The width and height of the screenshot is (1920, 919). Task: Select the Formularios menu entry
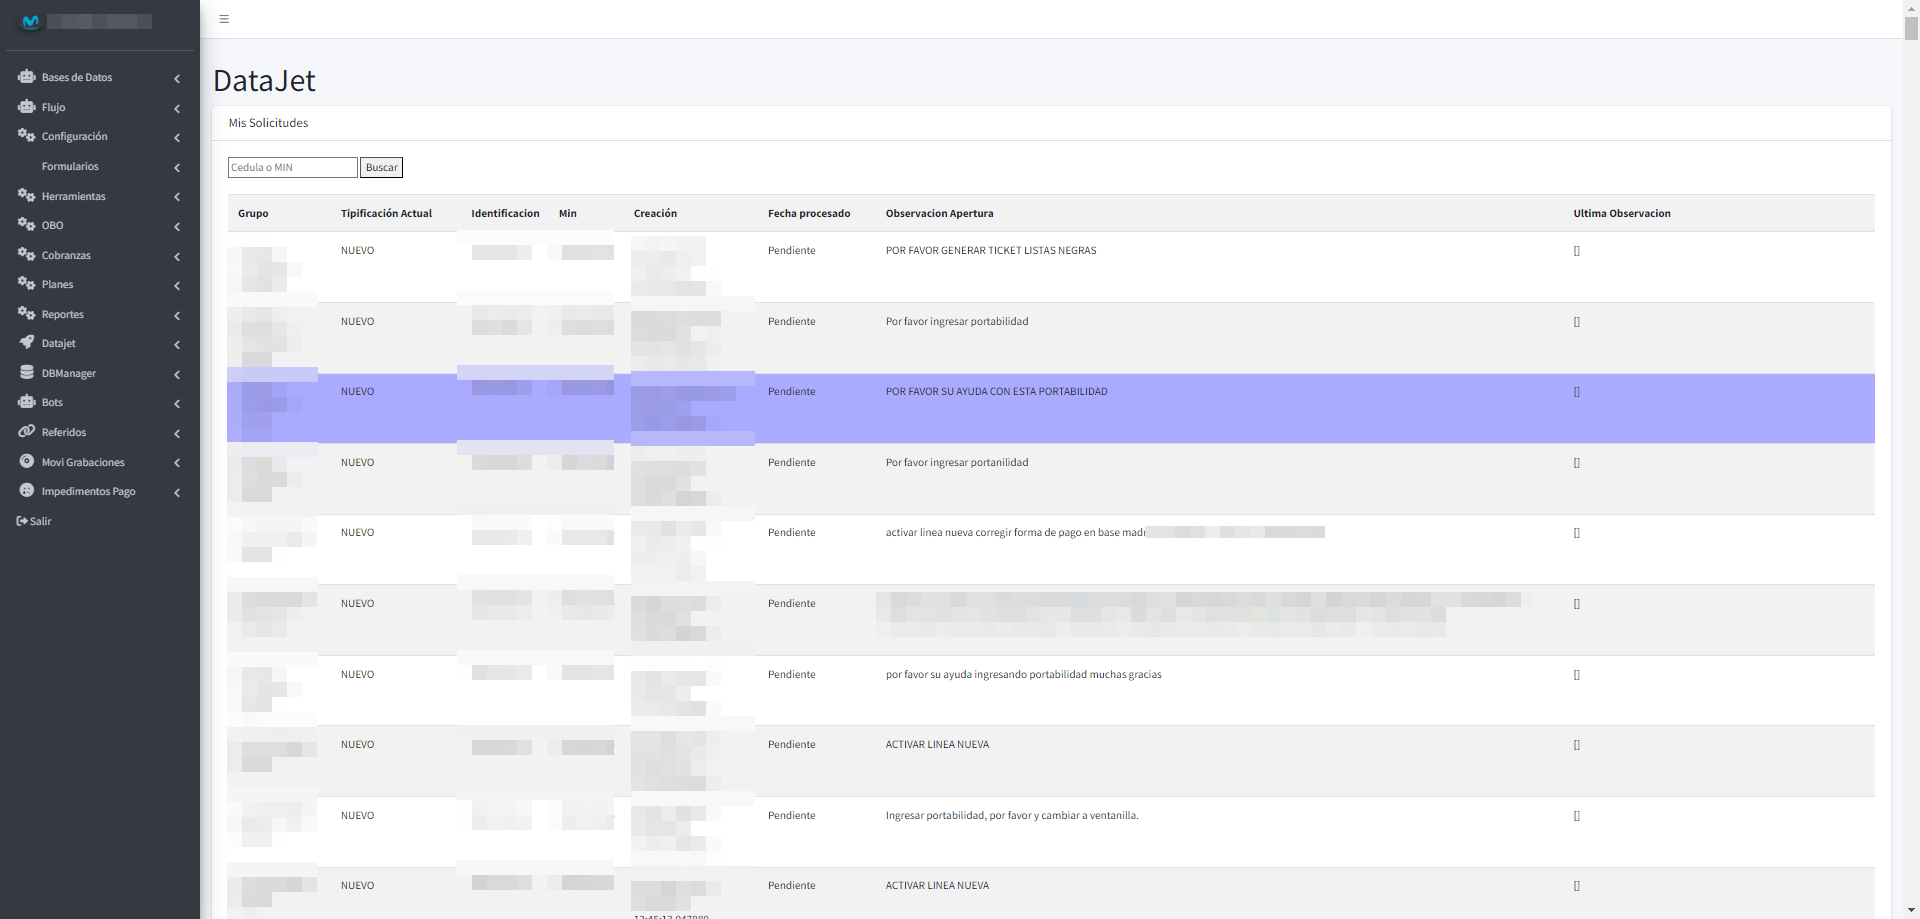coord(70,166)
